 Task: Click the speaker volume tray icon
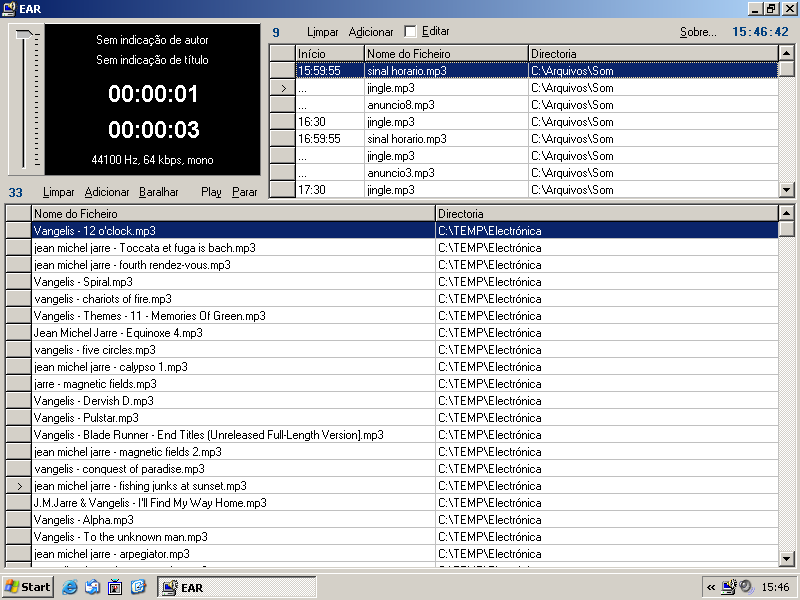(746, 587)
